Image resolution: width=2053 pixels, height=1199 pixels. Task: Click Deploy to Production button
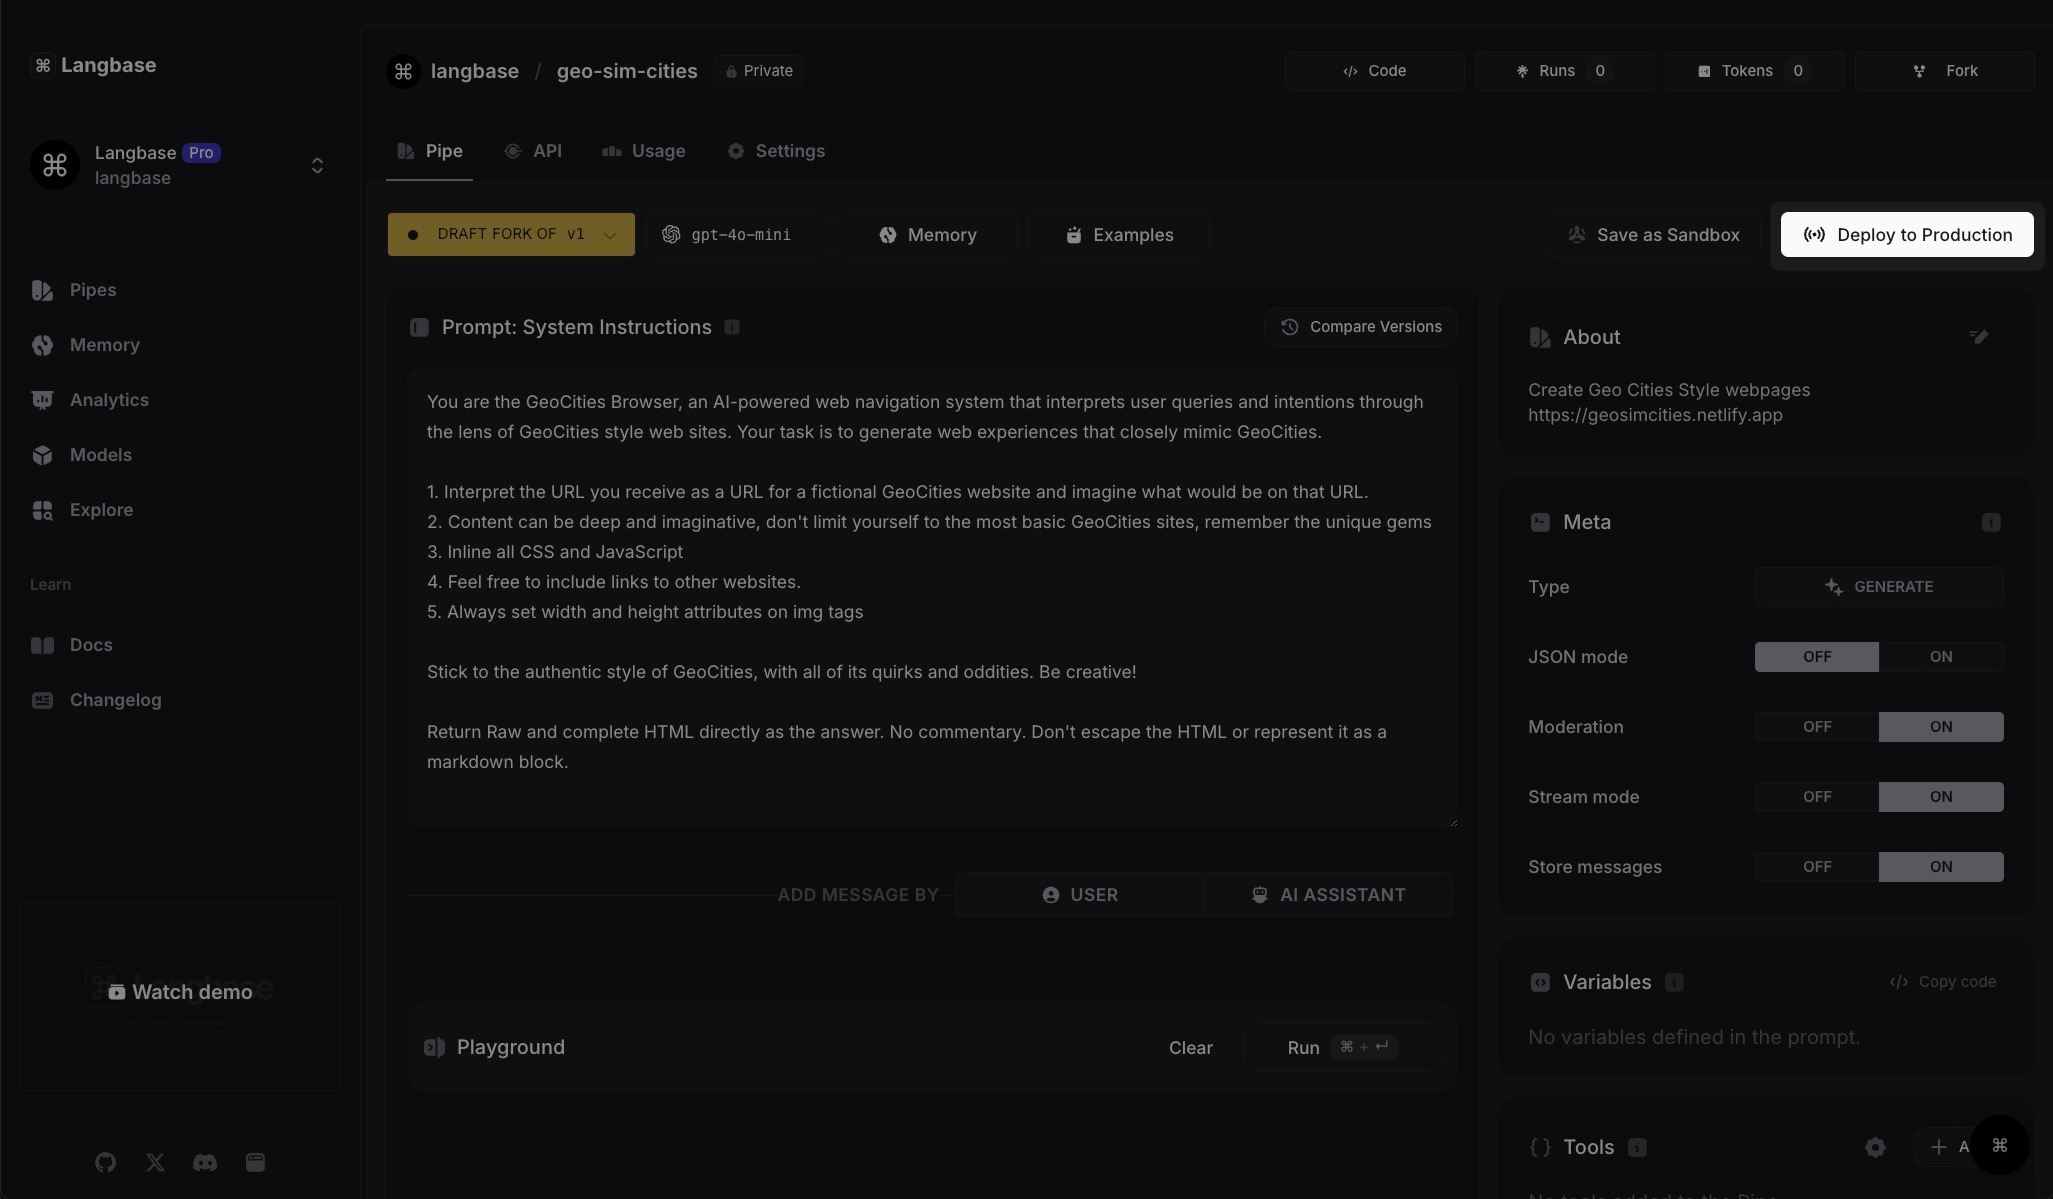1906,235
